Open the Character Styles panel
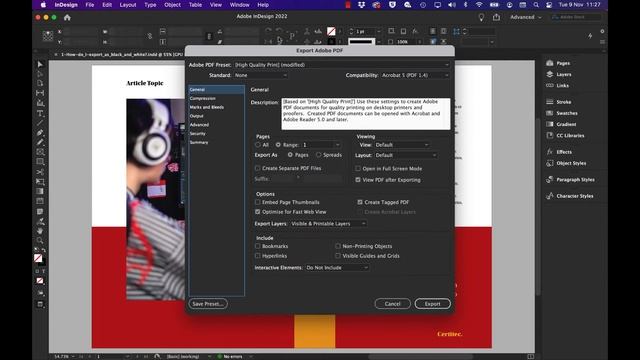Screen dimensions: 640x360 pyautogui.click(x=570, y=196)
